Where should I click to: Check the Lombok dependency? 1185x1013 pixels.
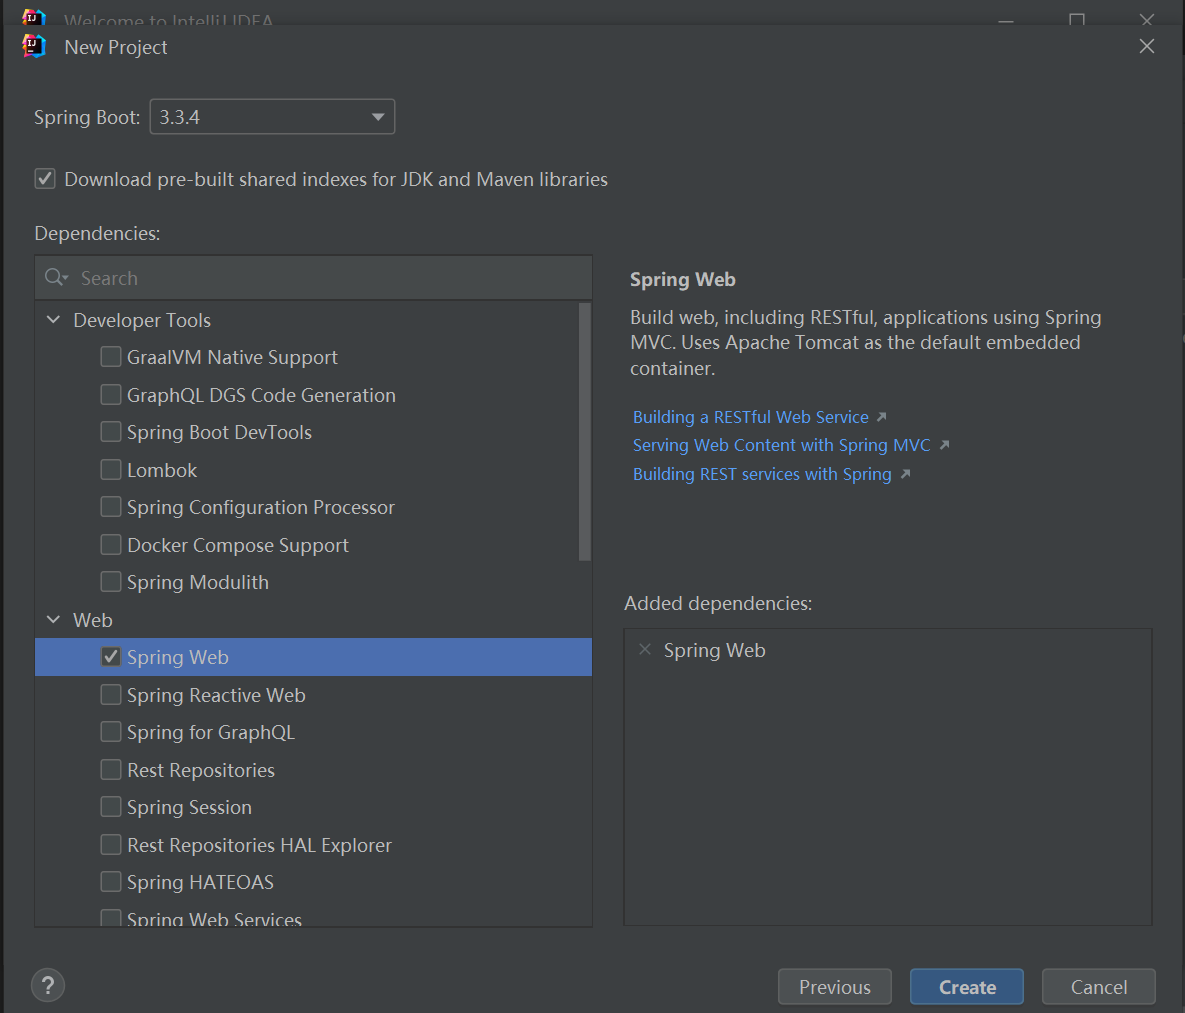click(x=110, y=469)
